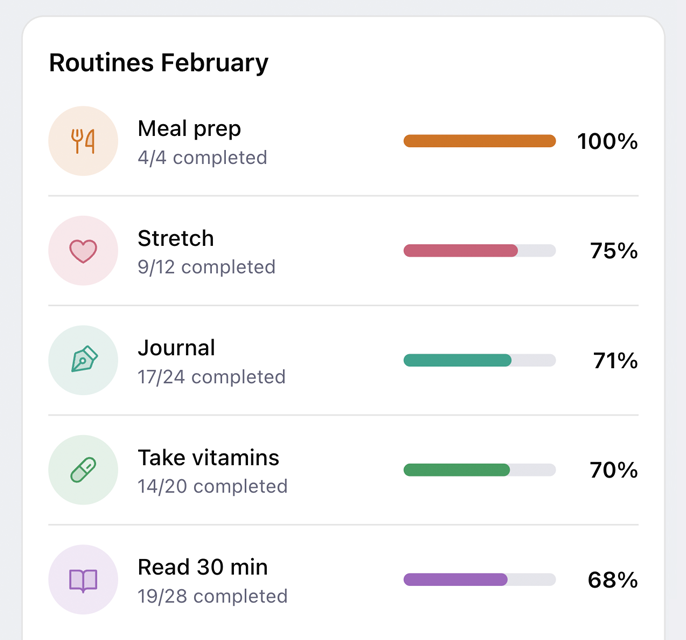The height and width of the screenshot is (640, 686).
Task: Click the orange Meal prep progress bar
Action: (x=479, y=141)
